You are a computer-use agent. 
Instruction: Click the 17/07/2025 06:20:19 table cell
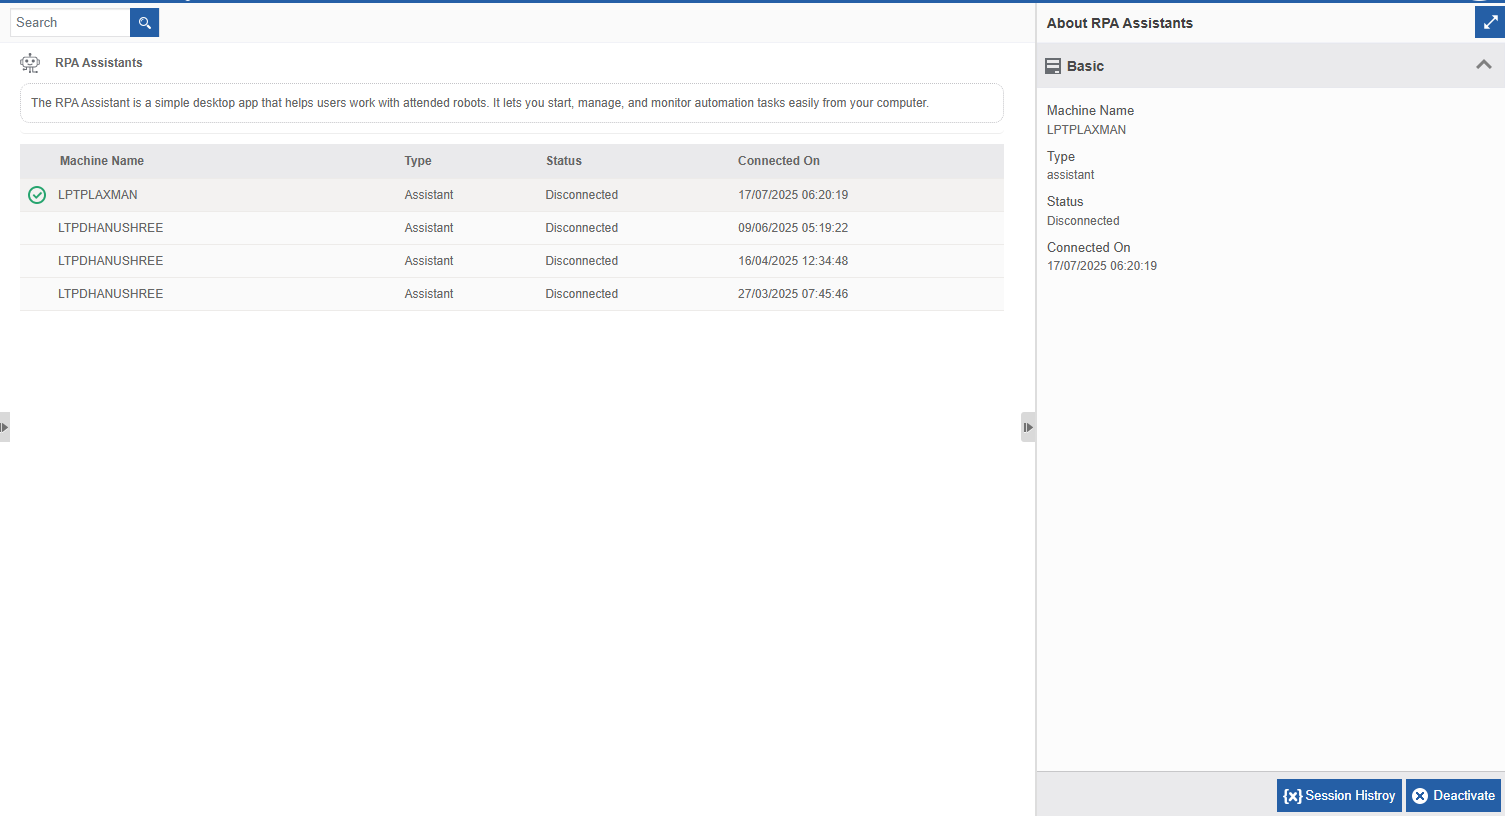(x=793, y=195)
